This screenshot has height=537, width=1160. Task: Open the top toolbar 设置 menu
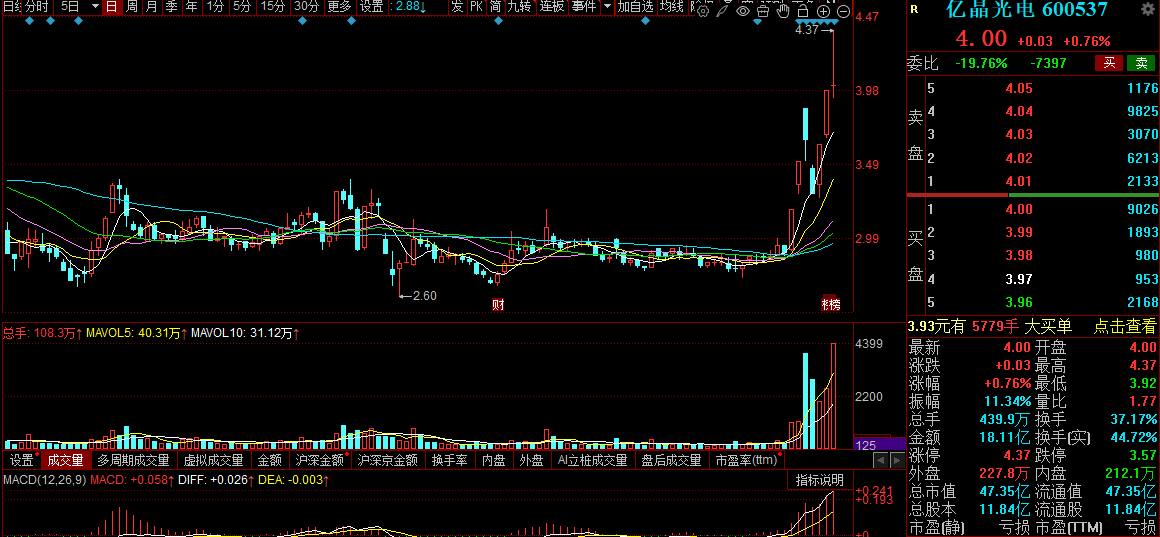pyautogui.click(x=371, y=7)
